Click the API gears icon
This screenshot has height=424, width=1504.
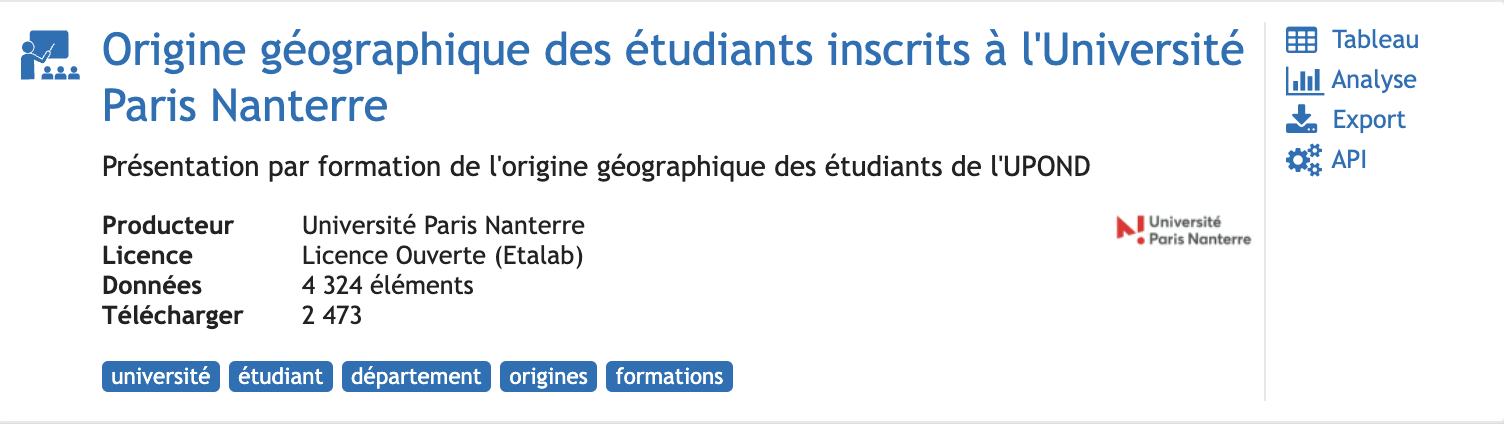(x=1303, y=160)
